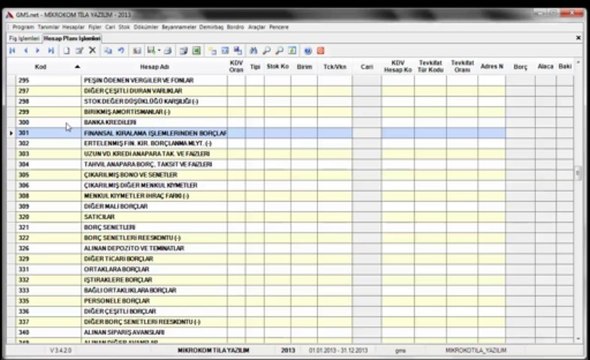Viewport: 590px width, 360px height.
Task: Click the 2013 year in status bar
Action: pos(288,350)
